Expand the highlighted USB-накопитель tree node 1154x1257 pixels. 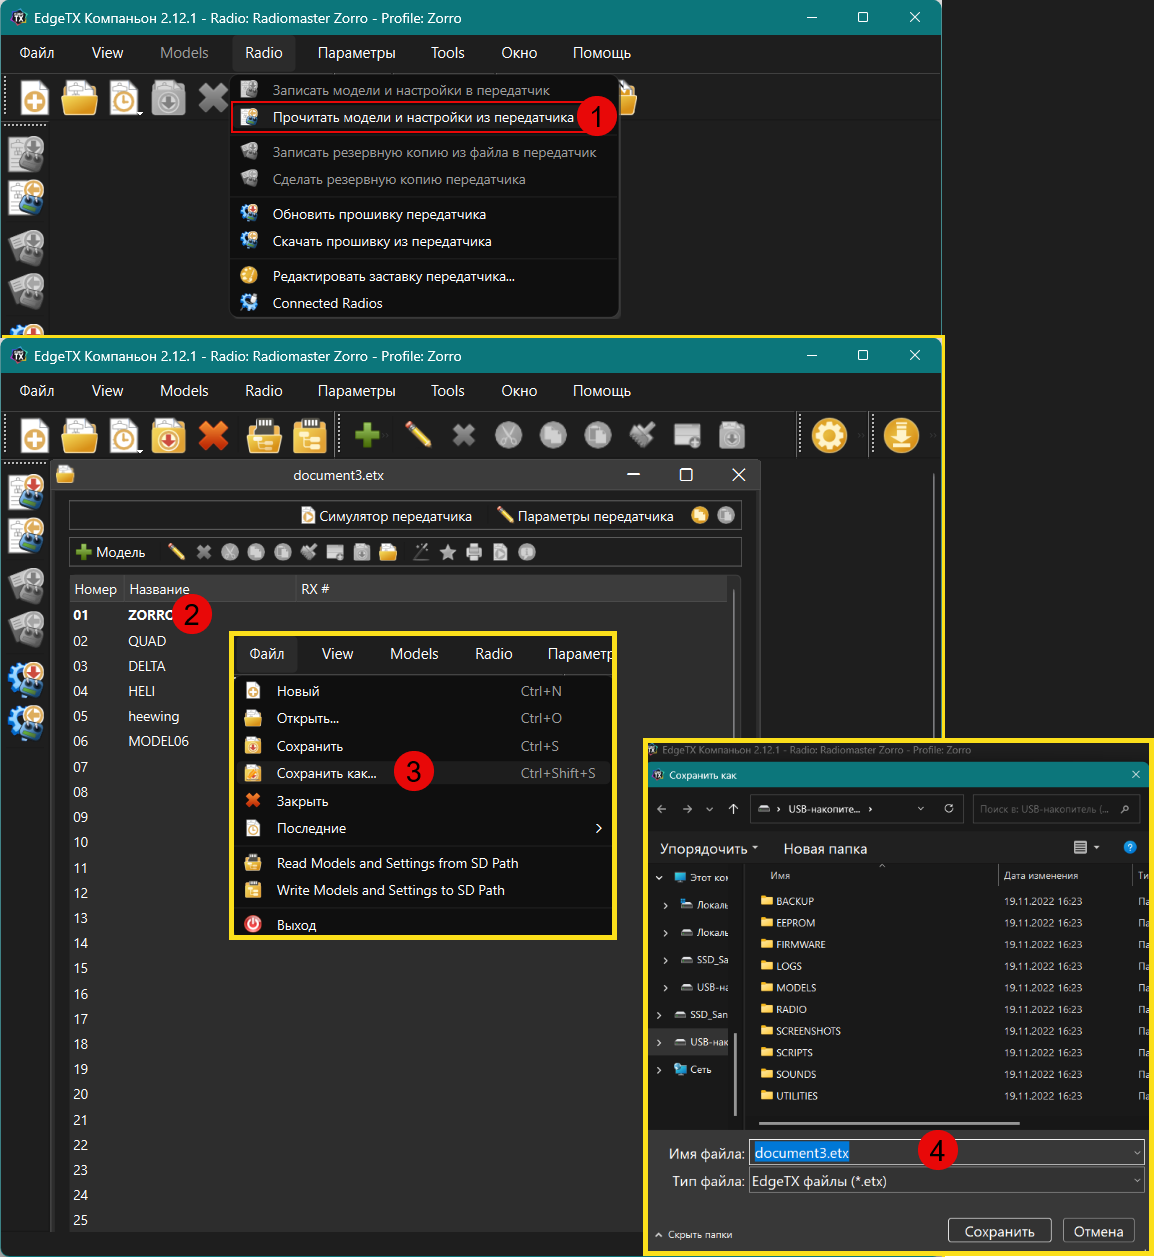pyautogui.click(x=659, y=1042)
